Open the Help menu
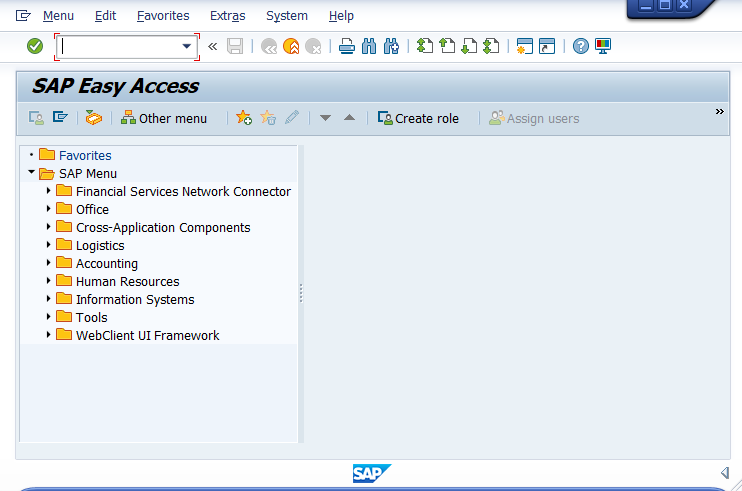Screen dimensions: 742x491 click(341, 16)
